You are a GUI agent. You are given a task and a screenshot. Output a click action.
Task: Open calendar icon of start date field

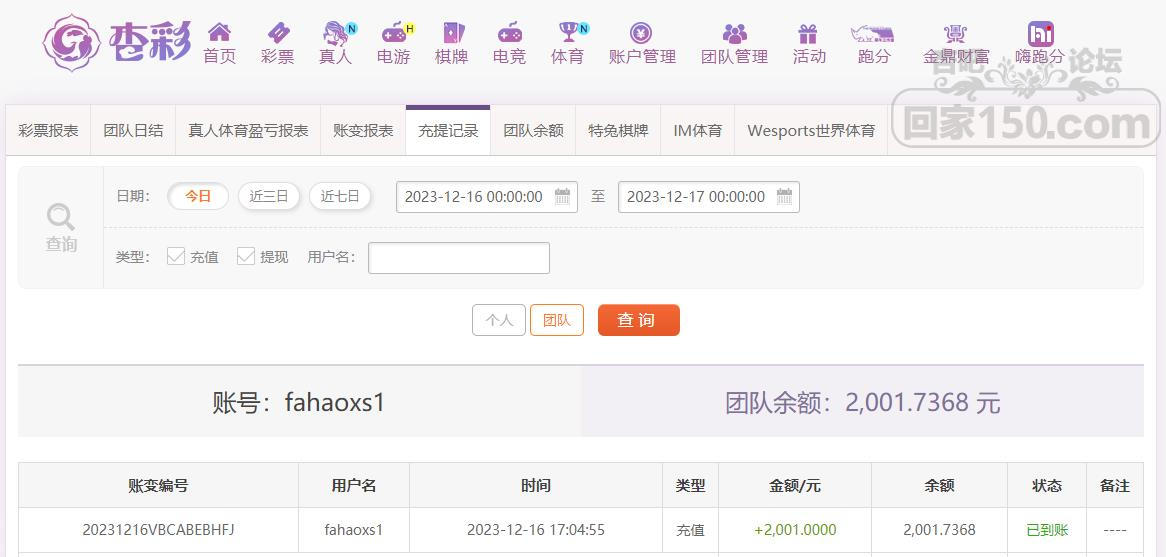pos(562,197)
